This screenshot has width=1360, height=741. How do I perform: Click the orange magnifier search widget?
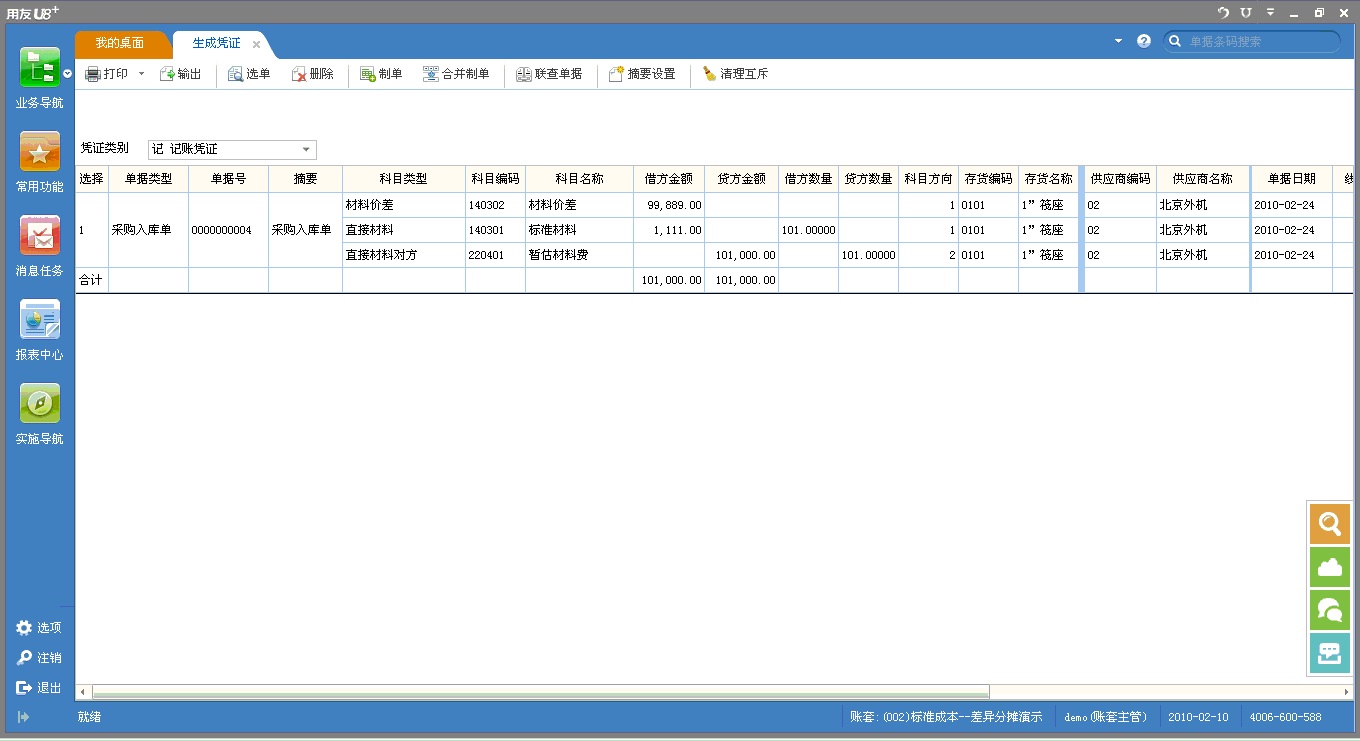[1330, 524]
